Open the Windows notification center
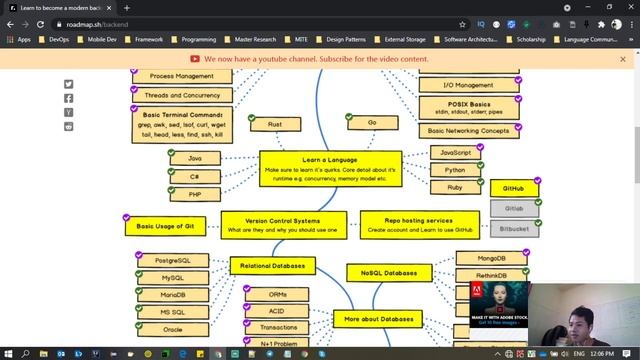The image size is (640, 360). pyautogui.click(x=627, y=353)
